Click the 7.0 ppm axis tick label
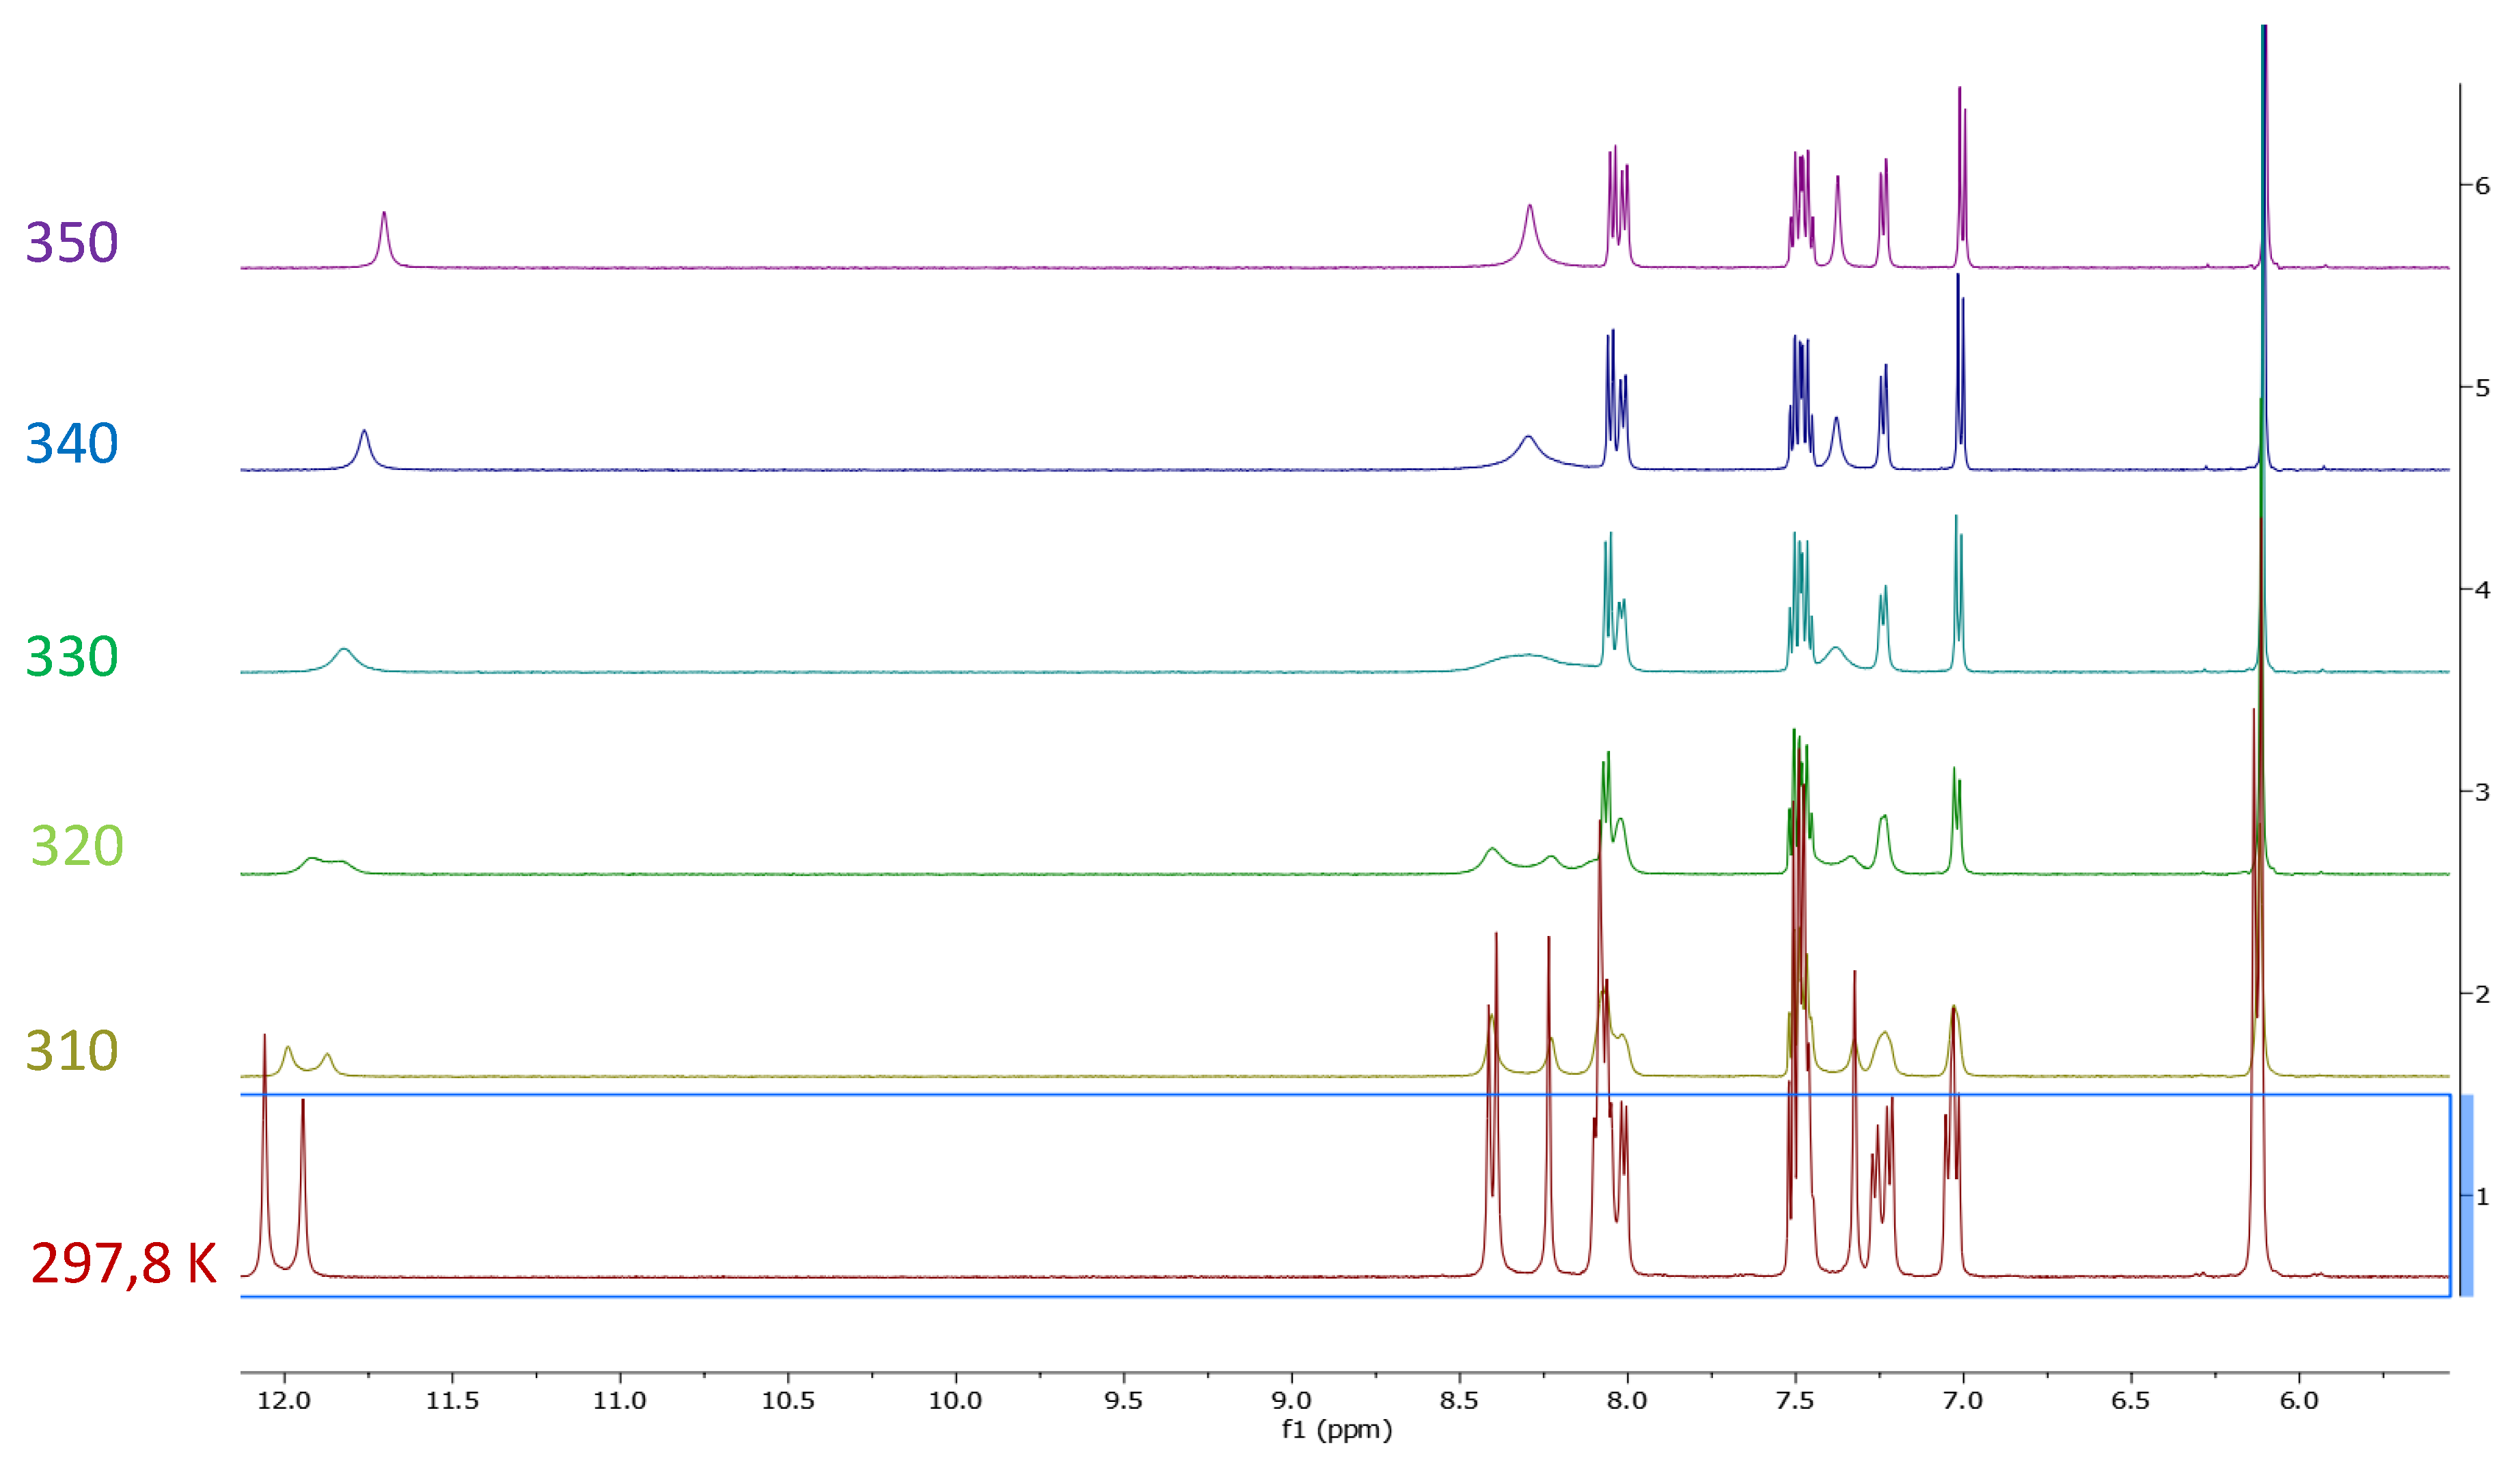 [1962, 1401]
